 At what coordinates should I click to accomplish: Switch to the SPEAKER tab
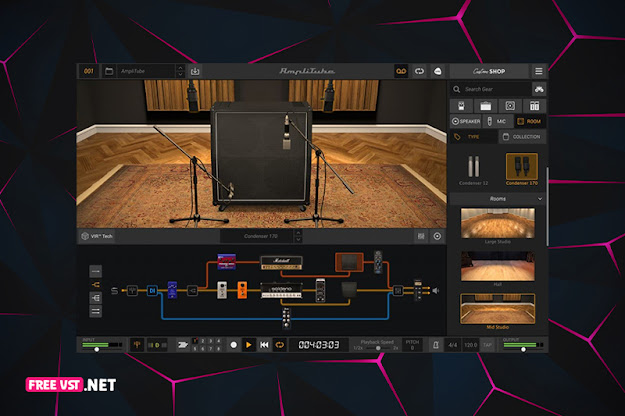[466, 122]
